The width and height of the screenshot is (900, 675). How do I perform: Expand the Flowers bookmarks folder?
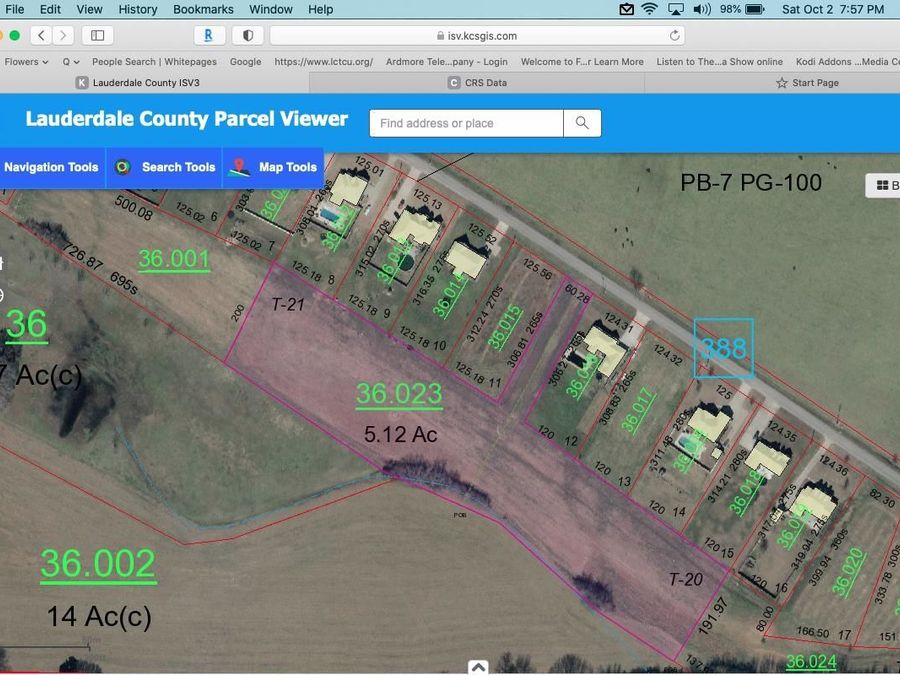pos(26,61)
